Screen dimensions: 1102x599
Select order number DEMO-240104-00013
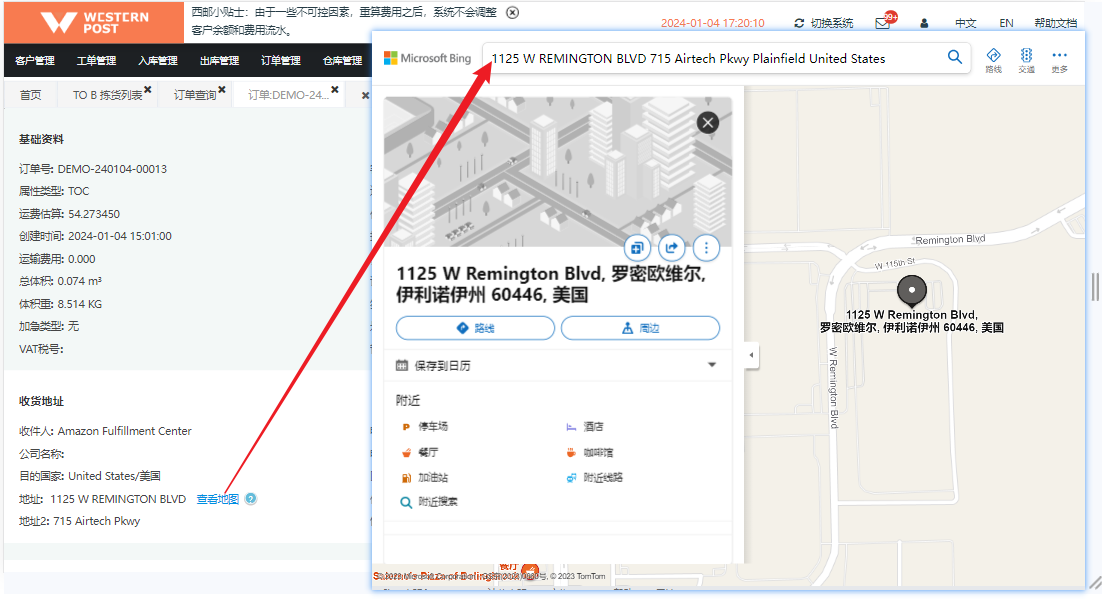(112, 169)
